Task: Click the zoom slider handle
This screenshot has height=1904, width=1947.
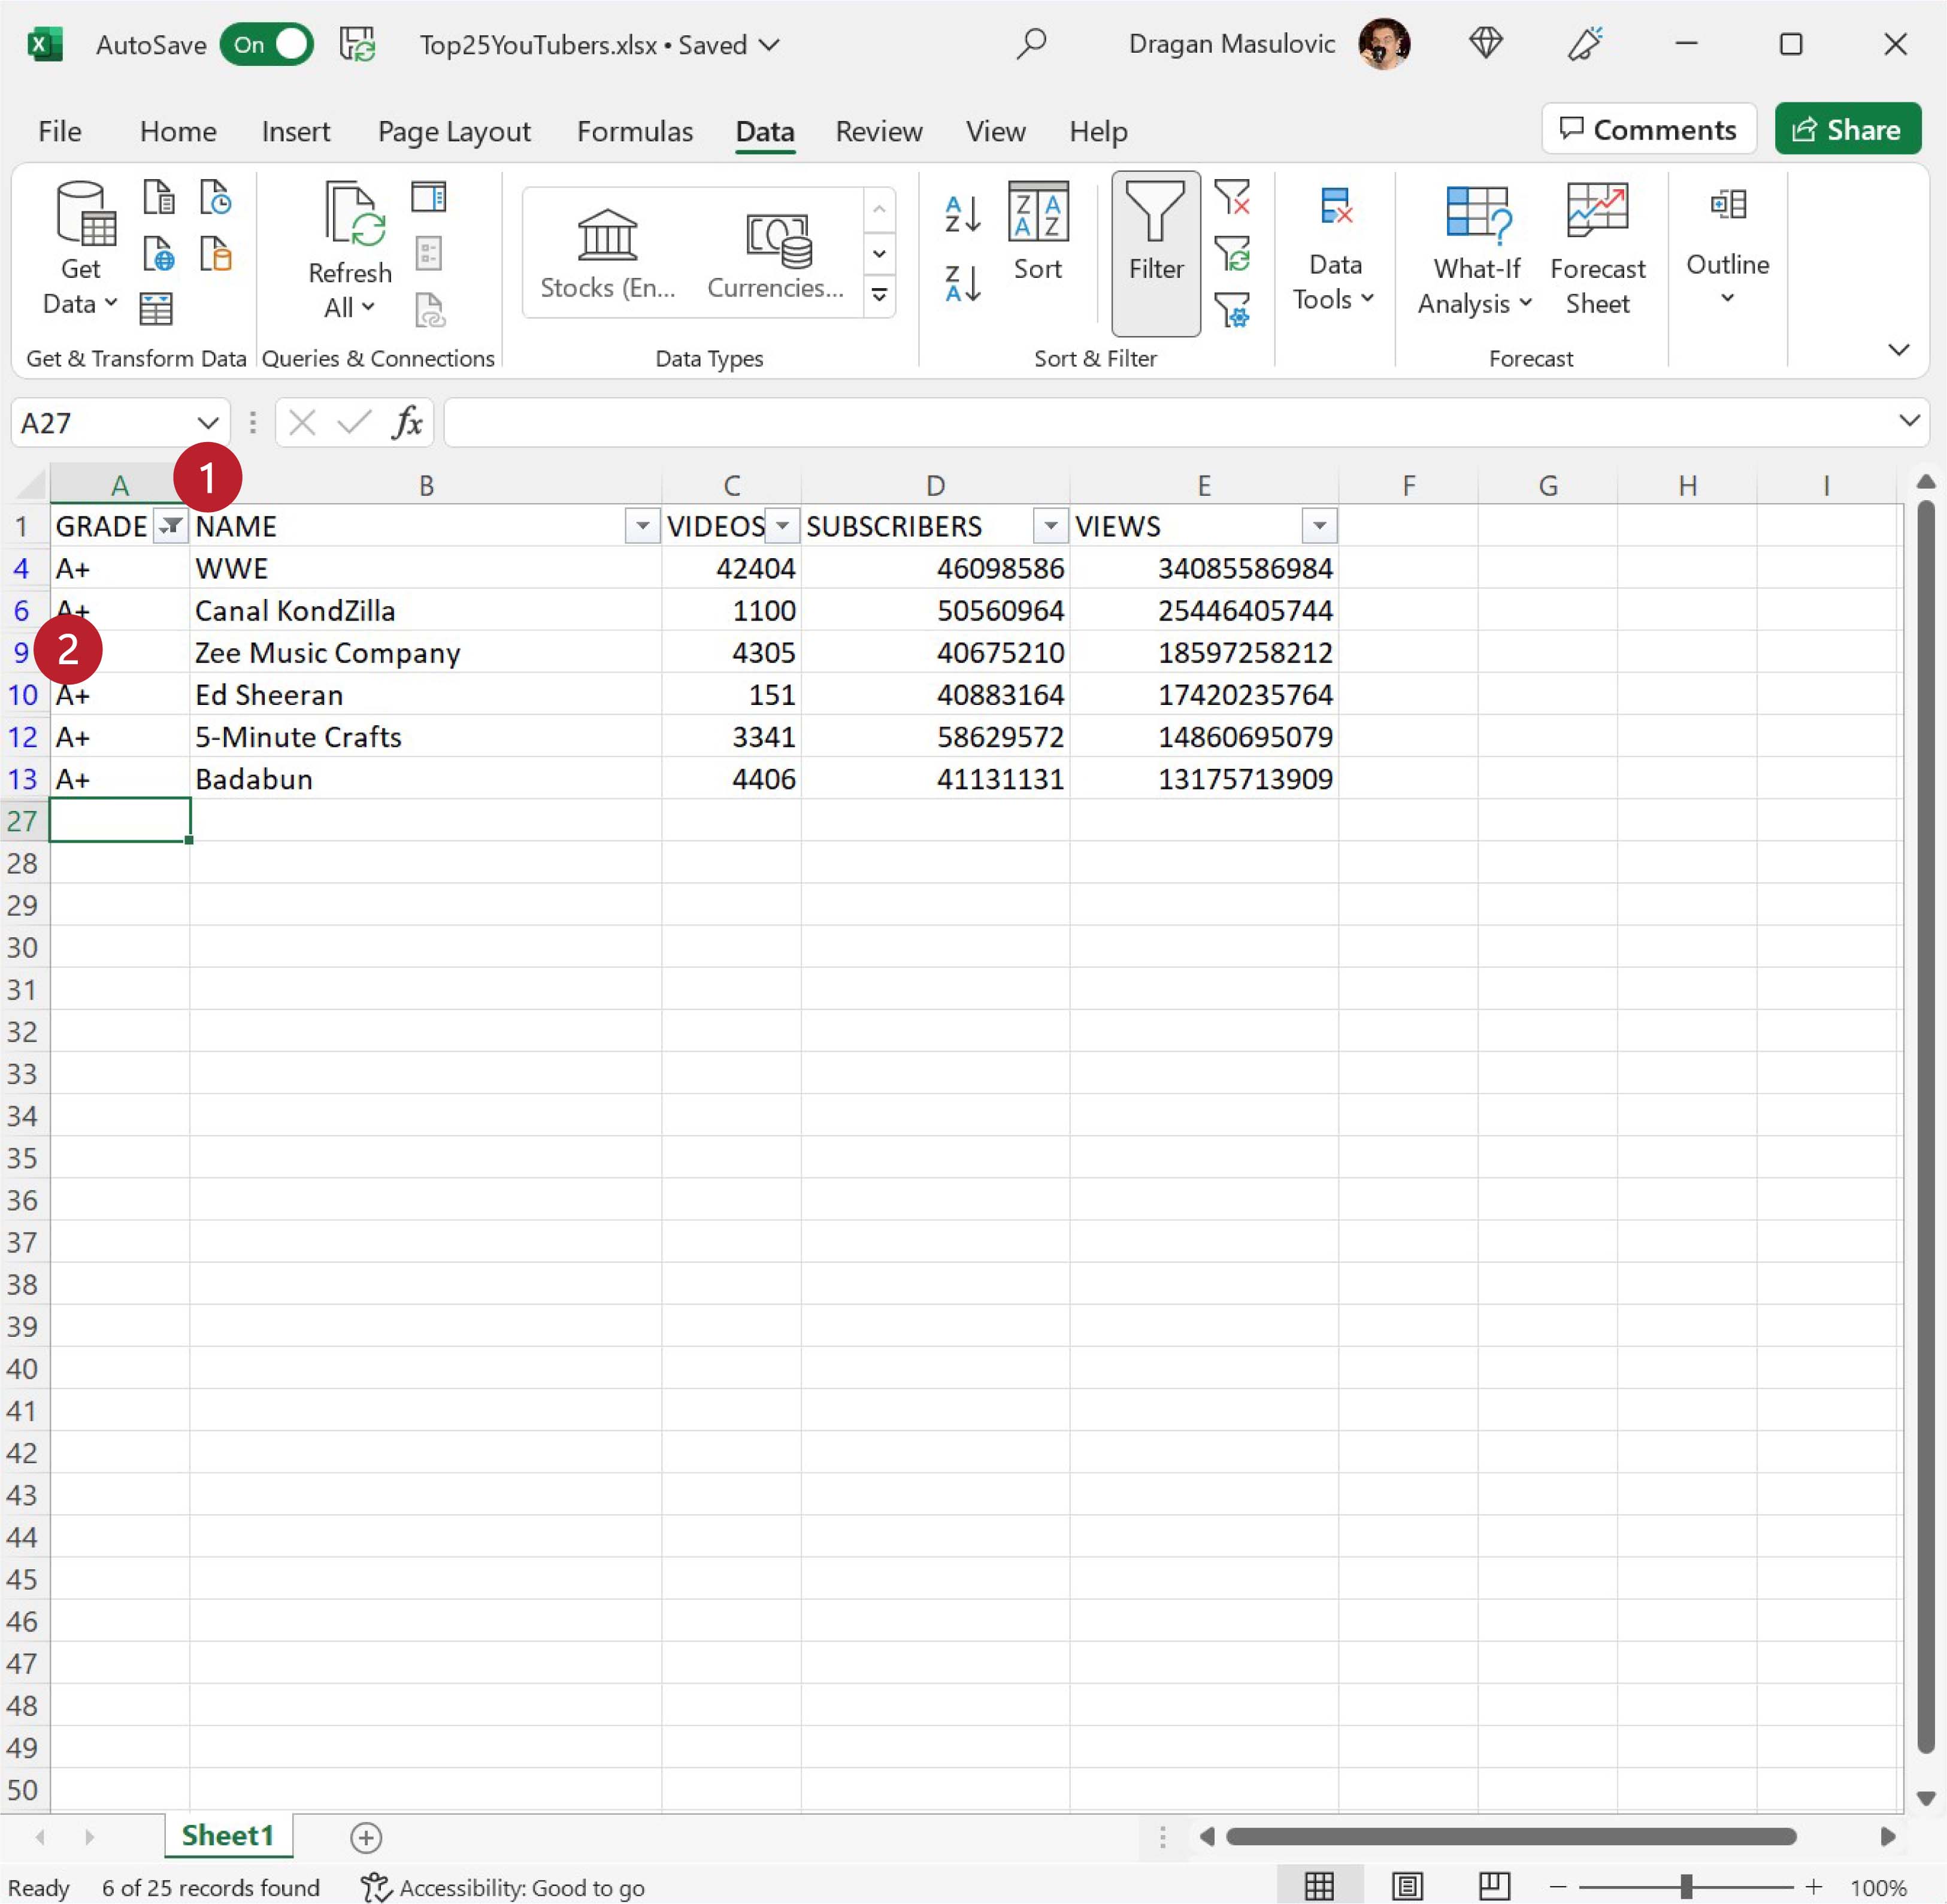Action: coord(1686,1887)
